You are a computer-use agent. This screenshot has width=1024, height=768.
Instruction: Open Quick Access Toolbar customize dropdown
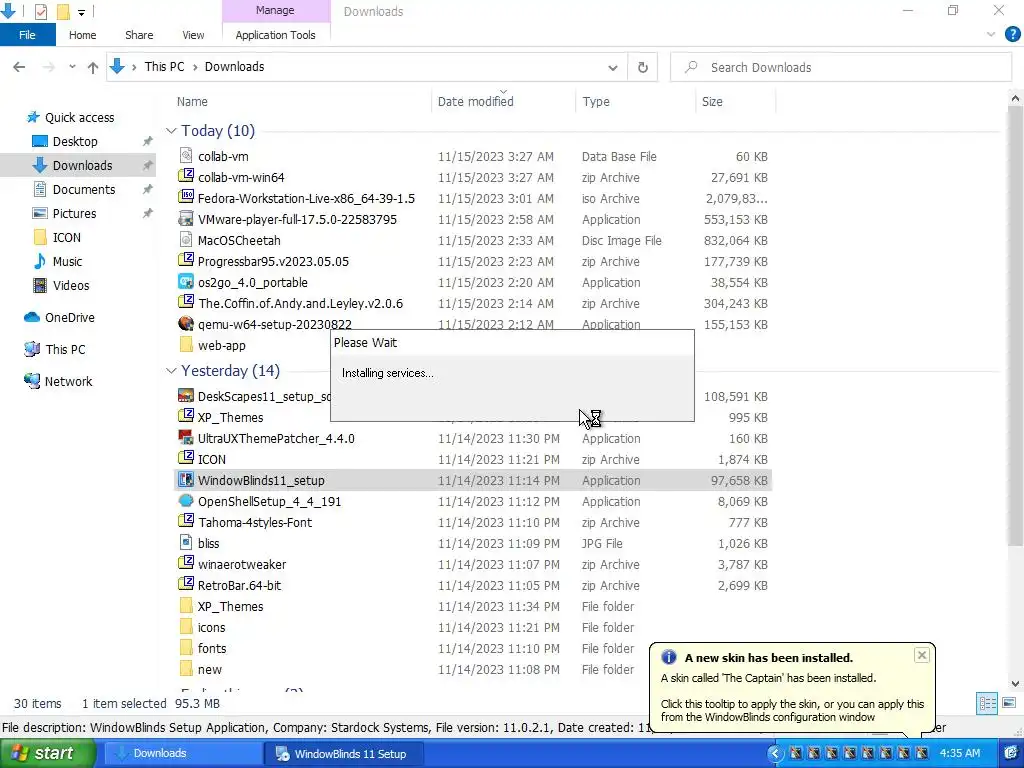tap(81, 12)
